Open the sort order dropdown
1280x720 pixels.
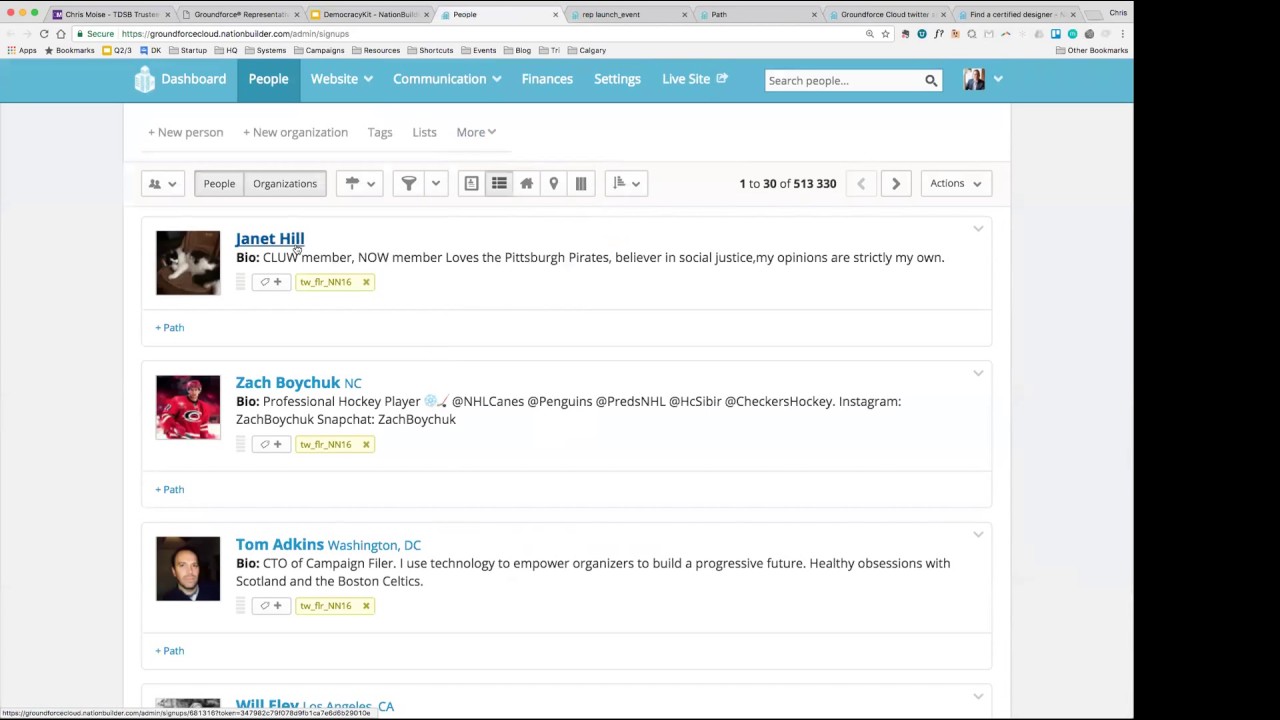click(626, 183)
